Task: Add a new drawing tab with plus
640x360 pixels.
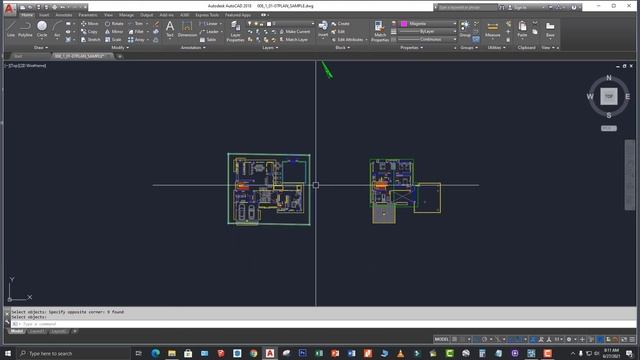Action: [x=120, y=56]
